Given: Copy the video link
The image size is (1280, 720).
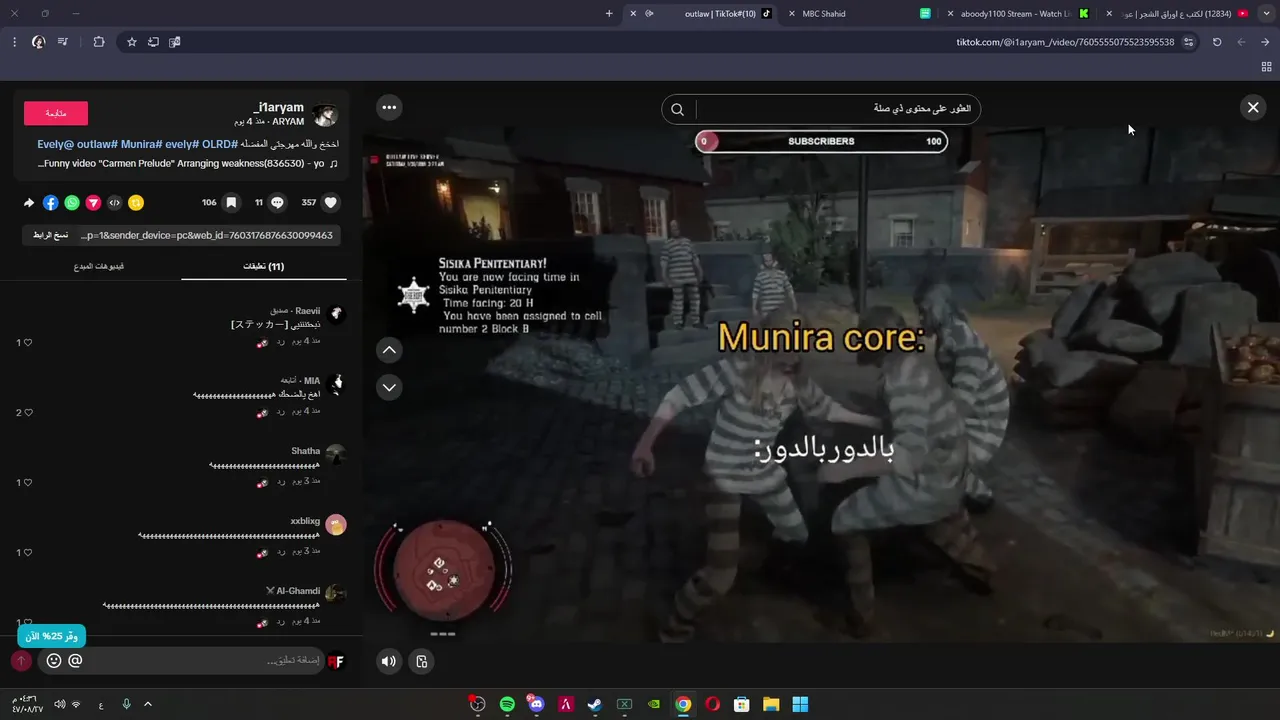Looking at the screenshot, I should point(50,235).
